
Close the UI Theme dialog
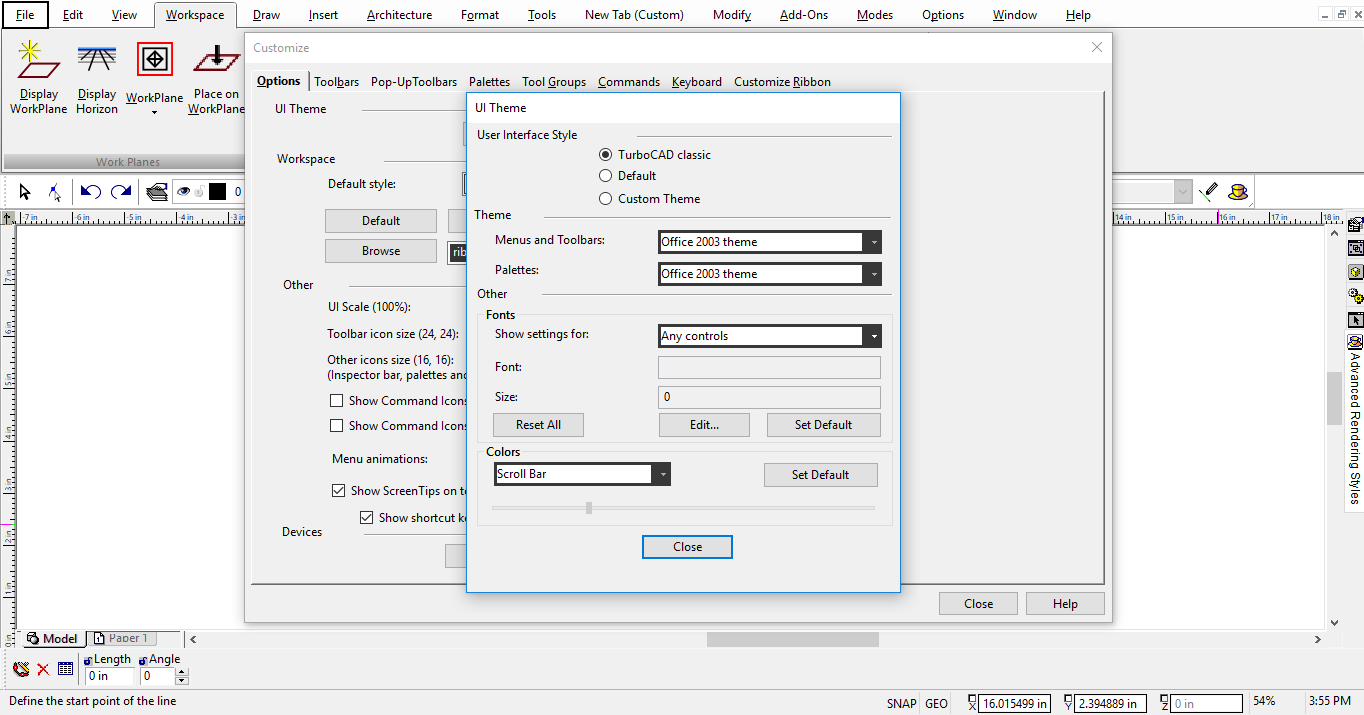click(687, 547)
